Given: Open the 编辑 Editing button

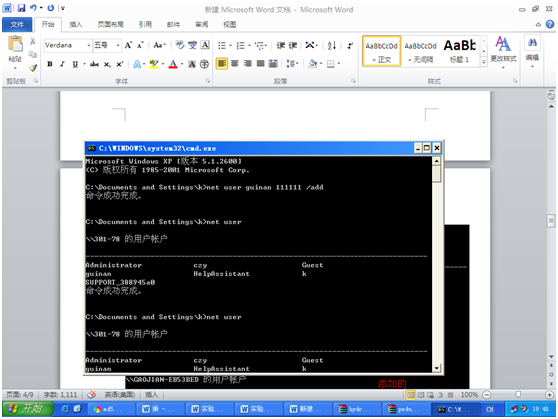Looking at the screenshot, I should point(532,51).
